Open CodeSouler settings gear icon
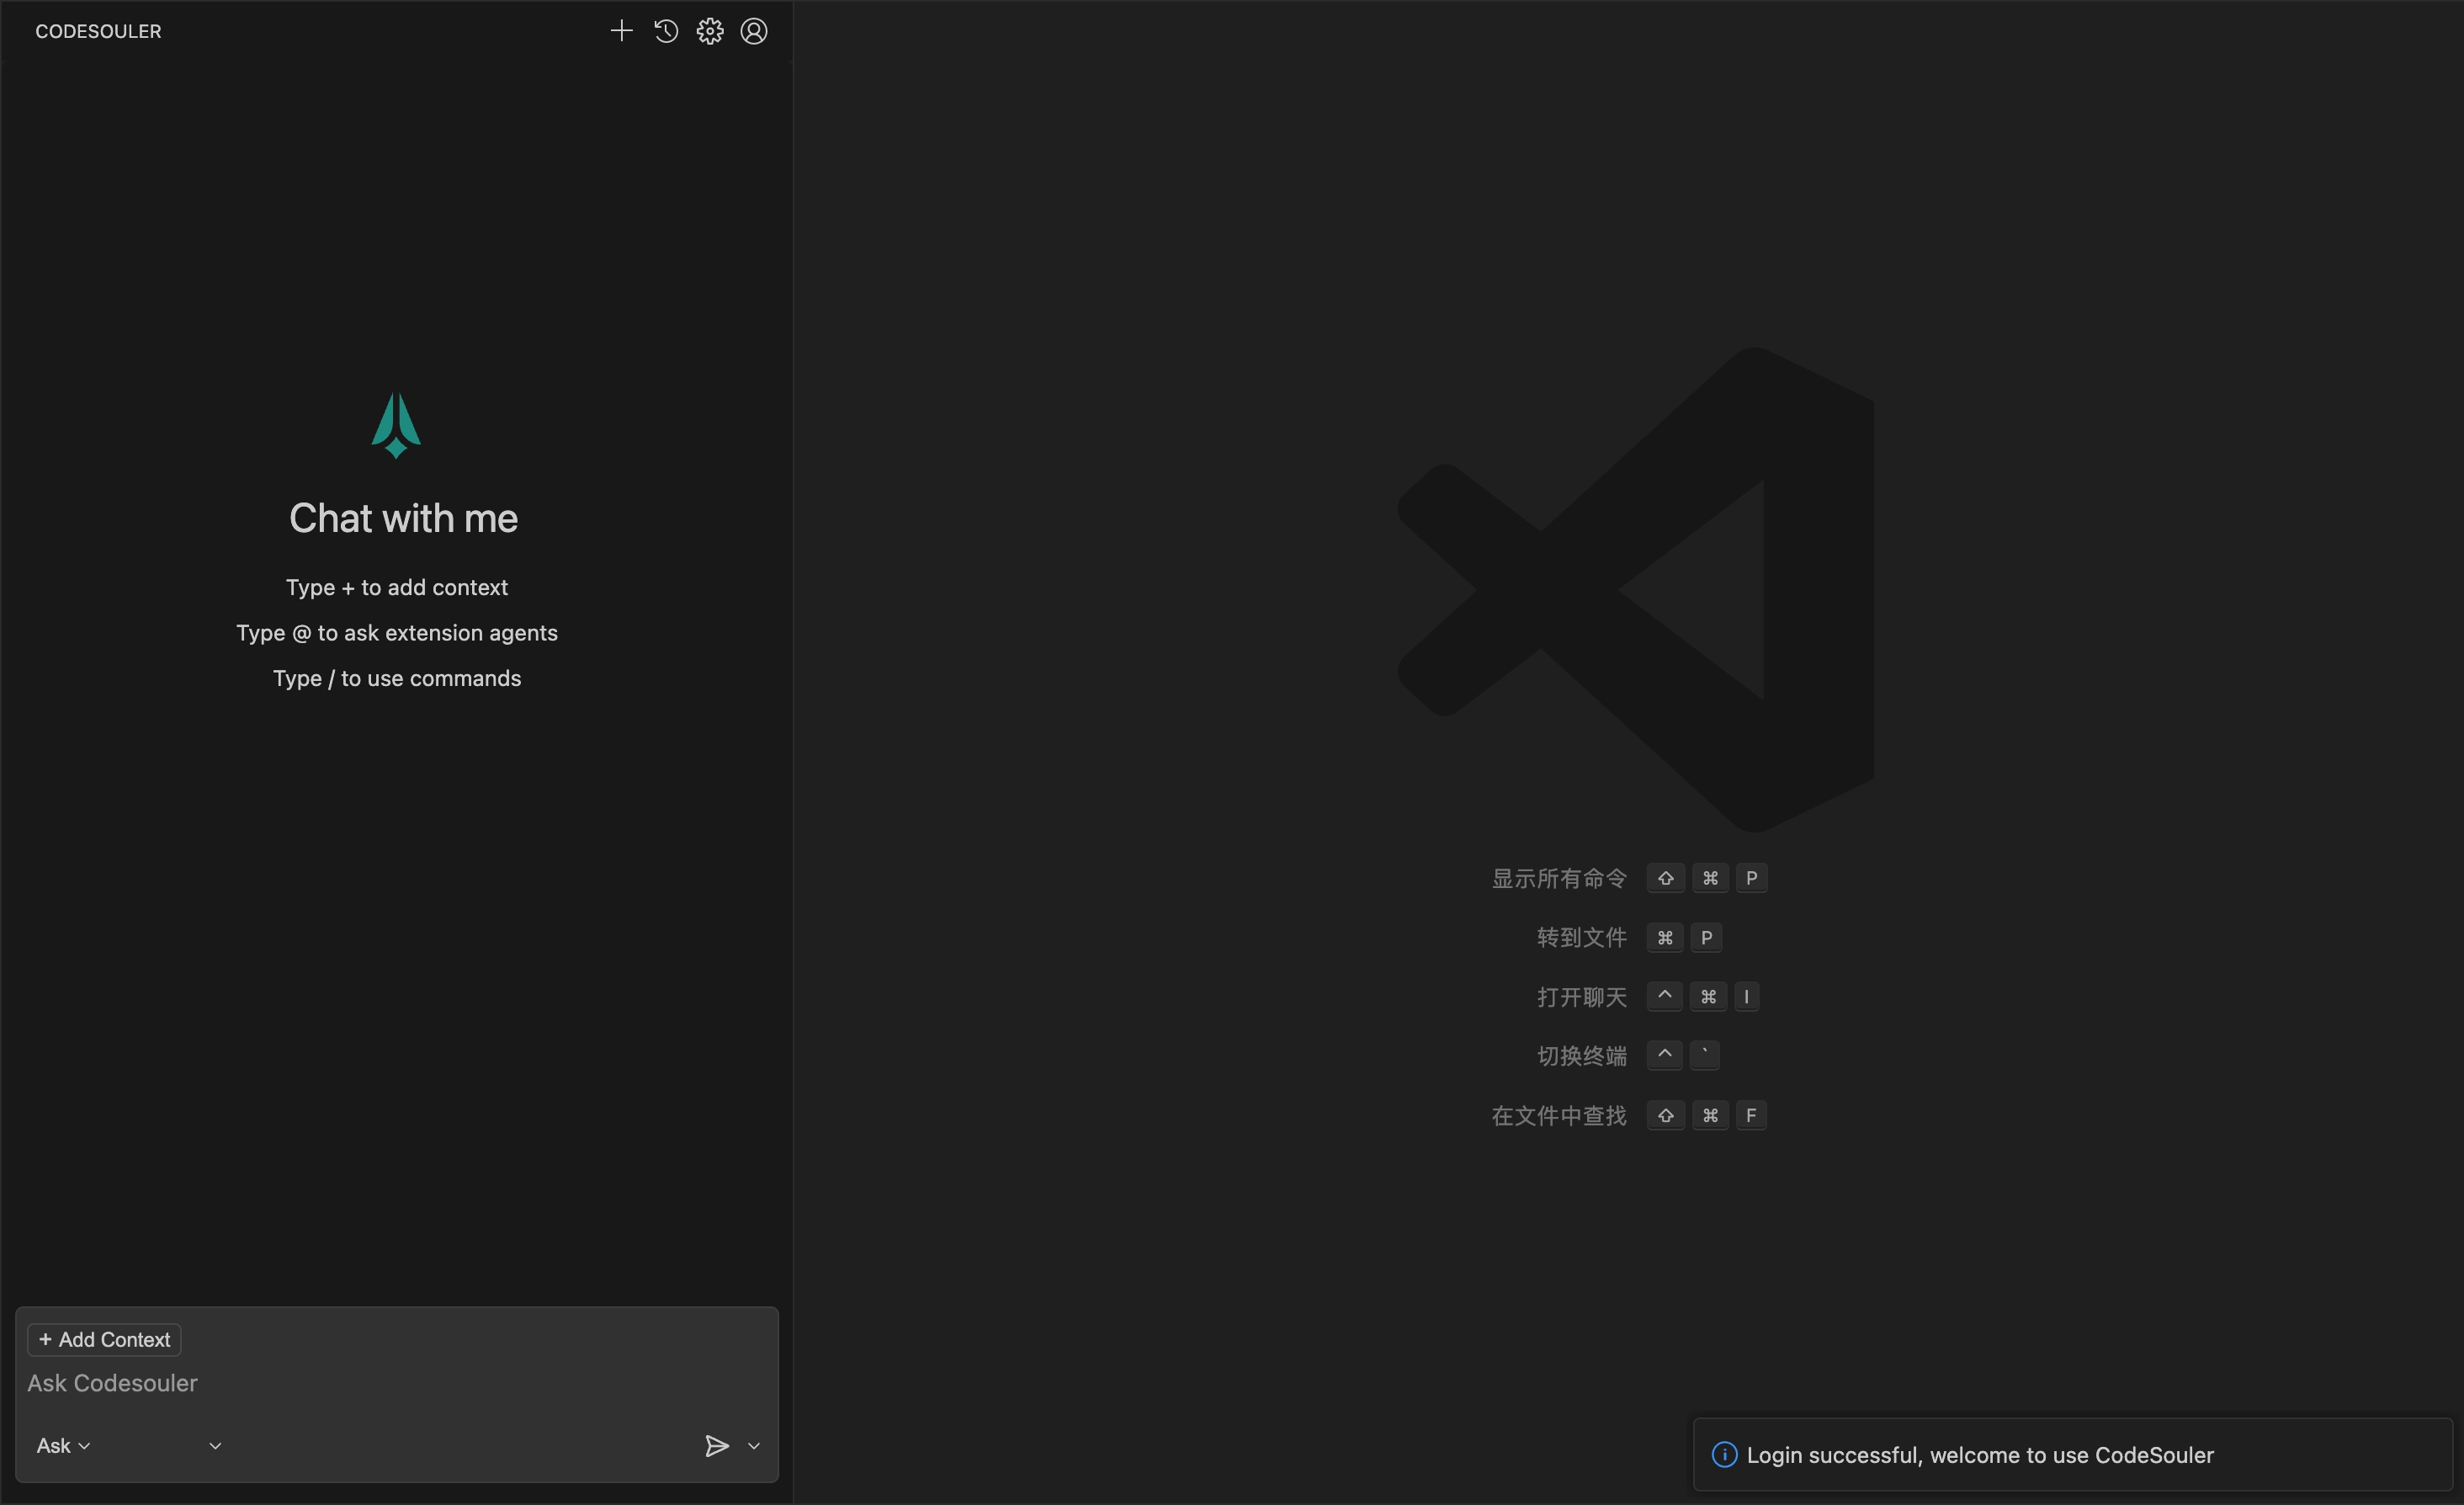 (x=710, y=31)
